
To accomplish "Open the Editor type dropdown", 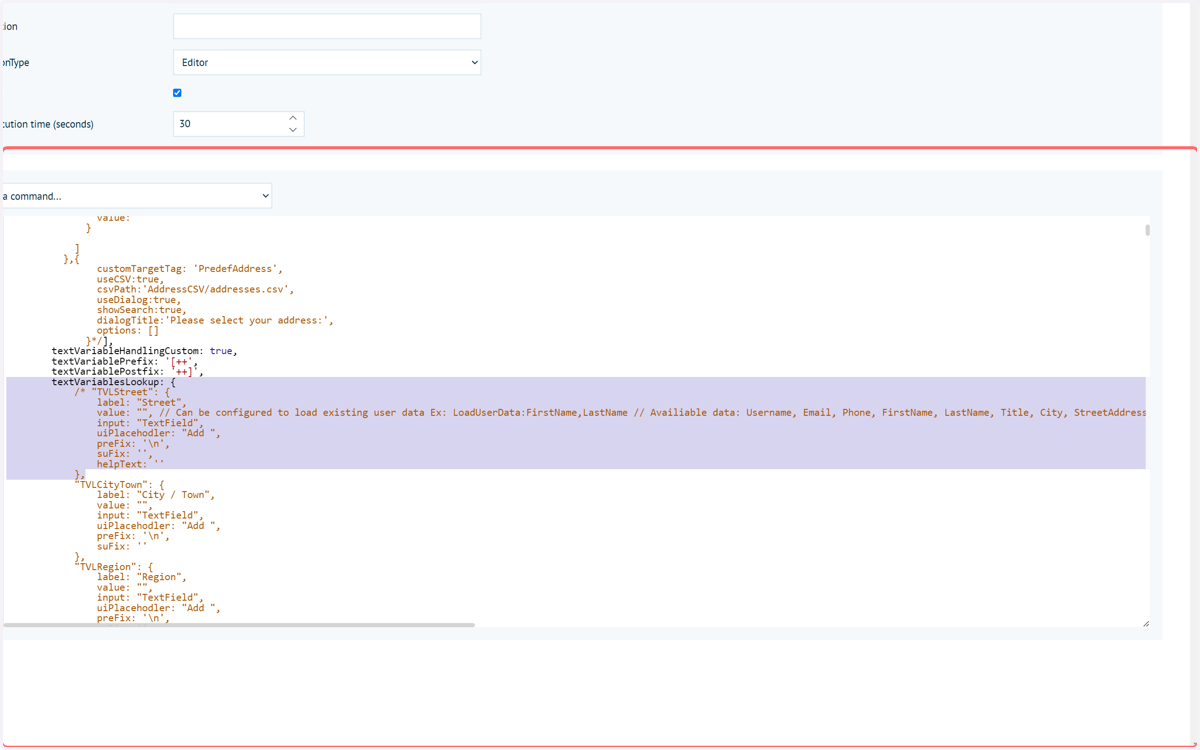I will 327,62.
